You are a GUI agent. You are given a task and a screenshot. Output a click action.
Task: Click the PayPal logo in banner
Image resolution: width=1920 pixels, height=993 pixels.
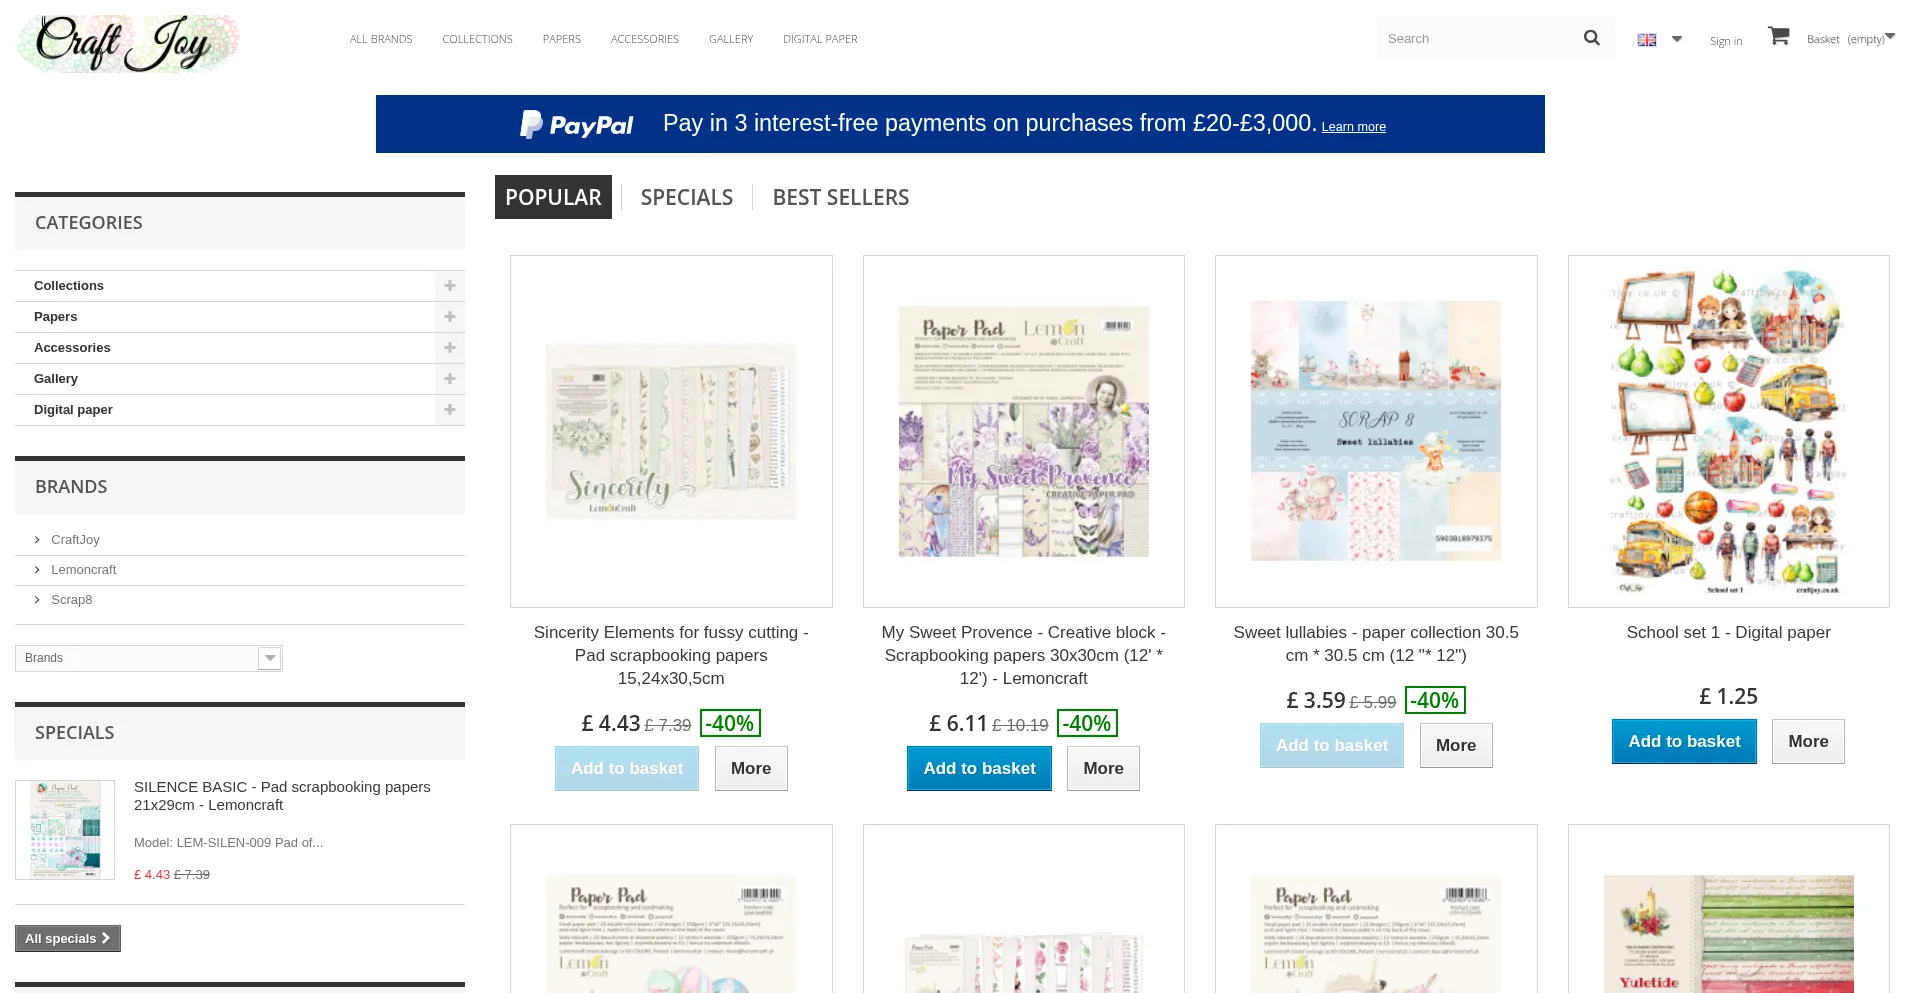[577, 125]
